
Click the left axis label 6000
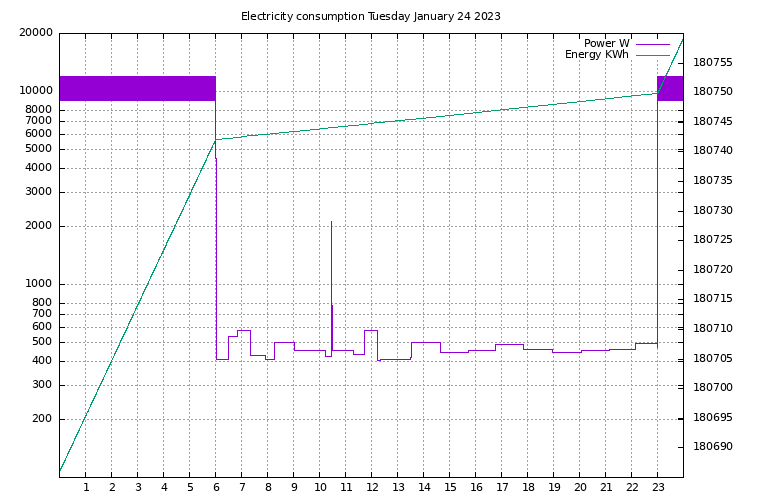pyautogui.click(x=38, y=133)
